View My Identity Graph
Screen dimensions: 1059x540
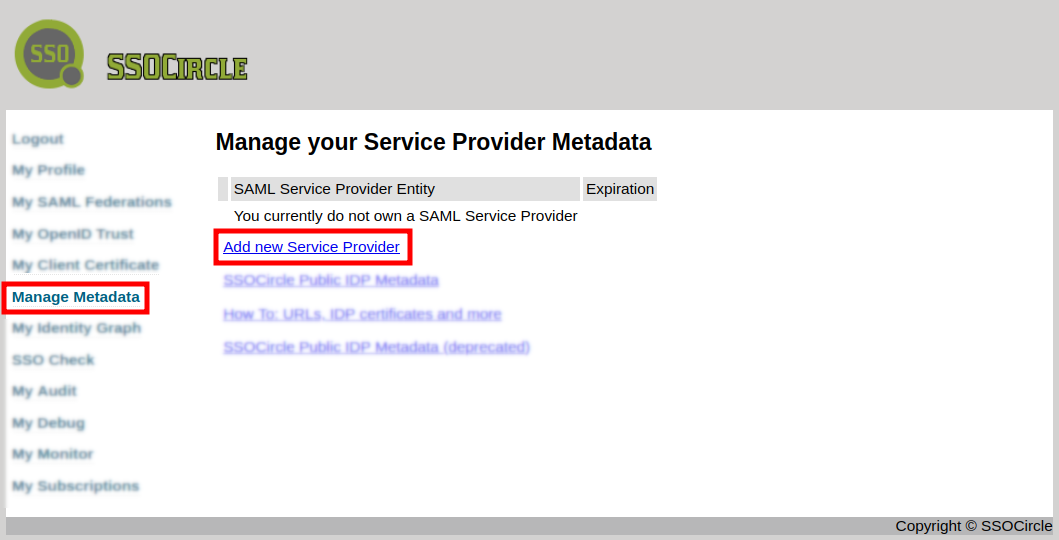(76, 328)
